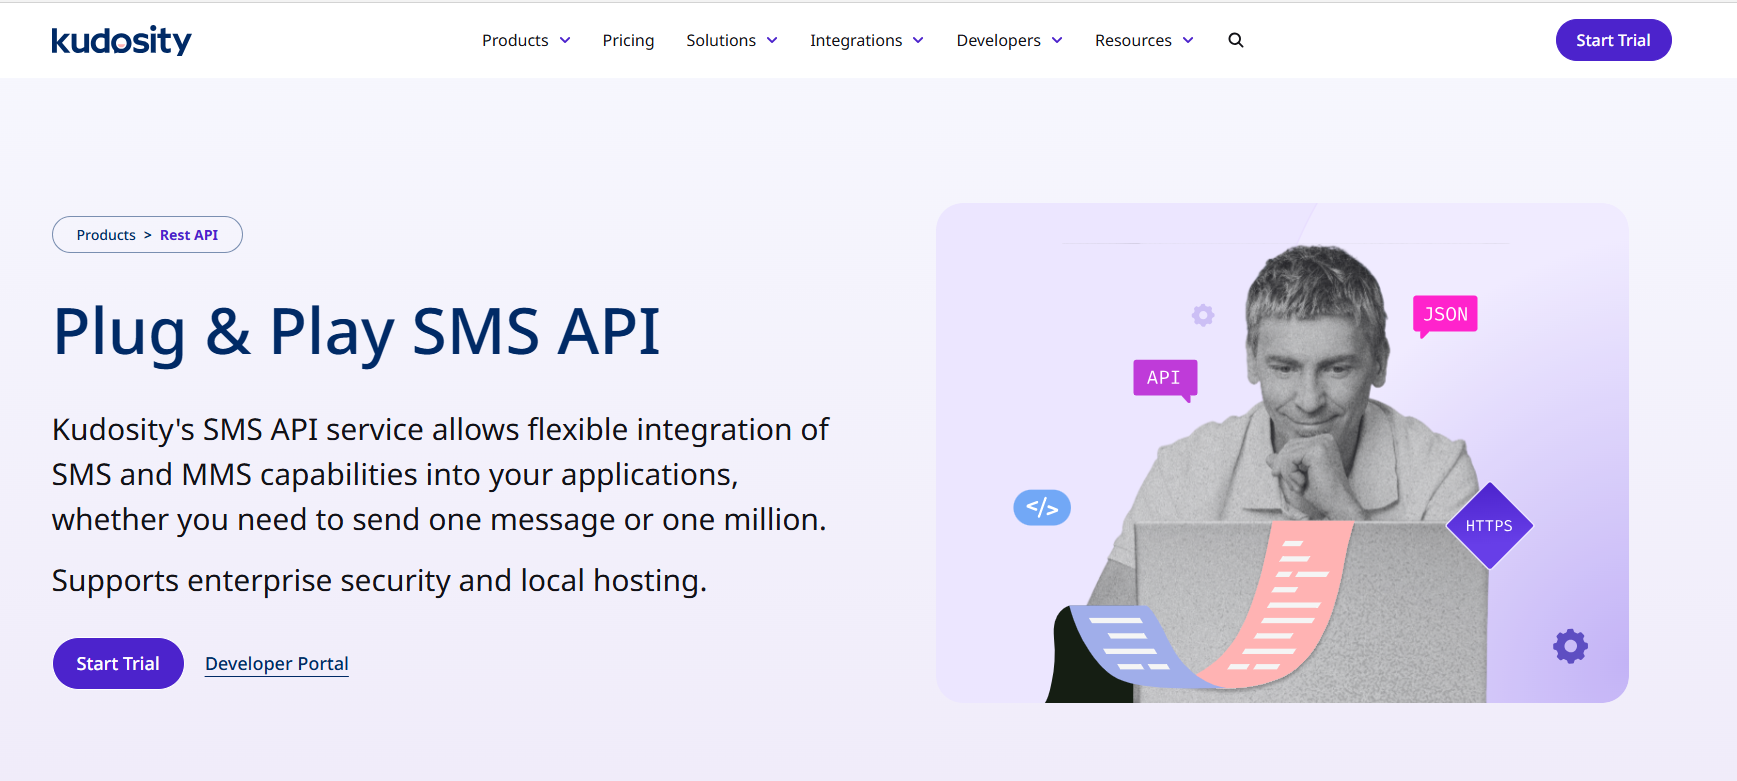The width and height of the screenshot is (1737, 781).
Task: Click the dark purple gear icon
Action: [1570, 646]
